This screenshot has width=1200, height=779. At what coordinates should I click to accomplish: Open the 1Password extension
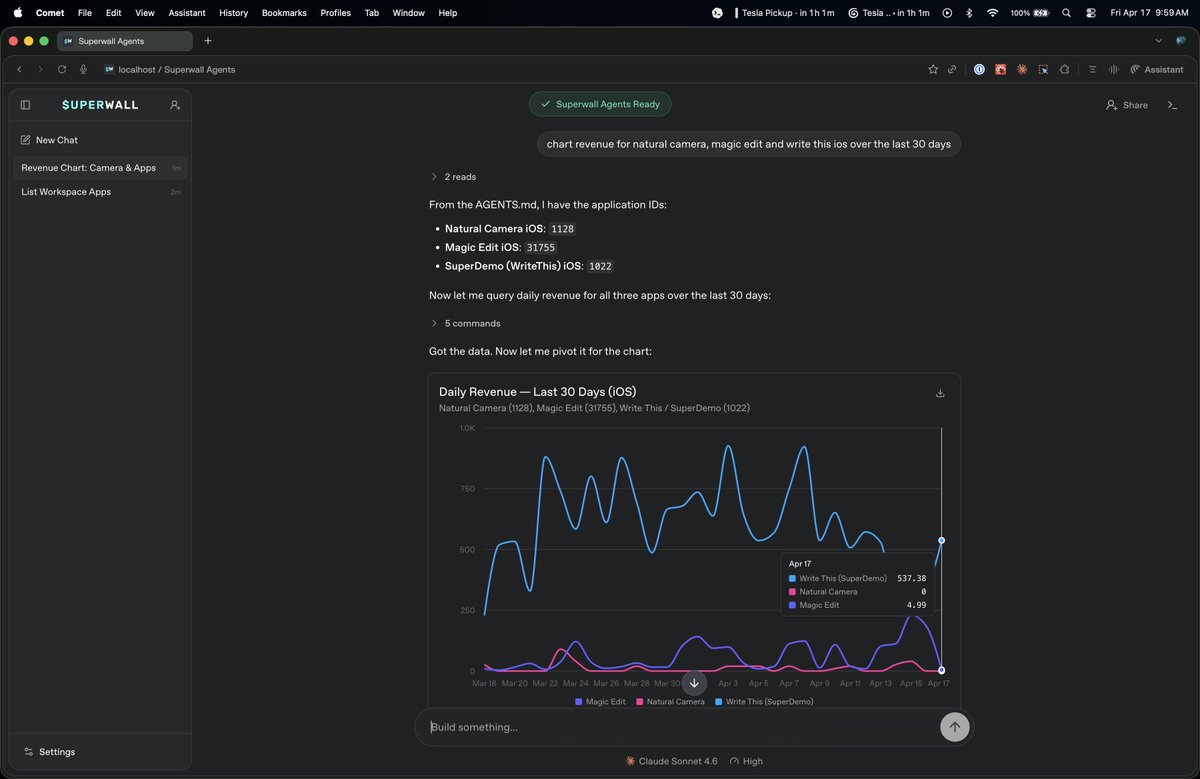click(x=979, y=69)
